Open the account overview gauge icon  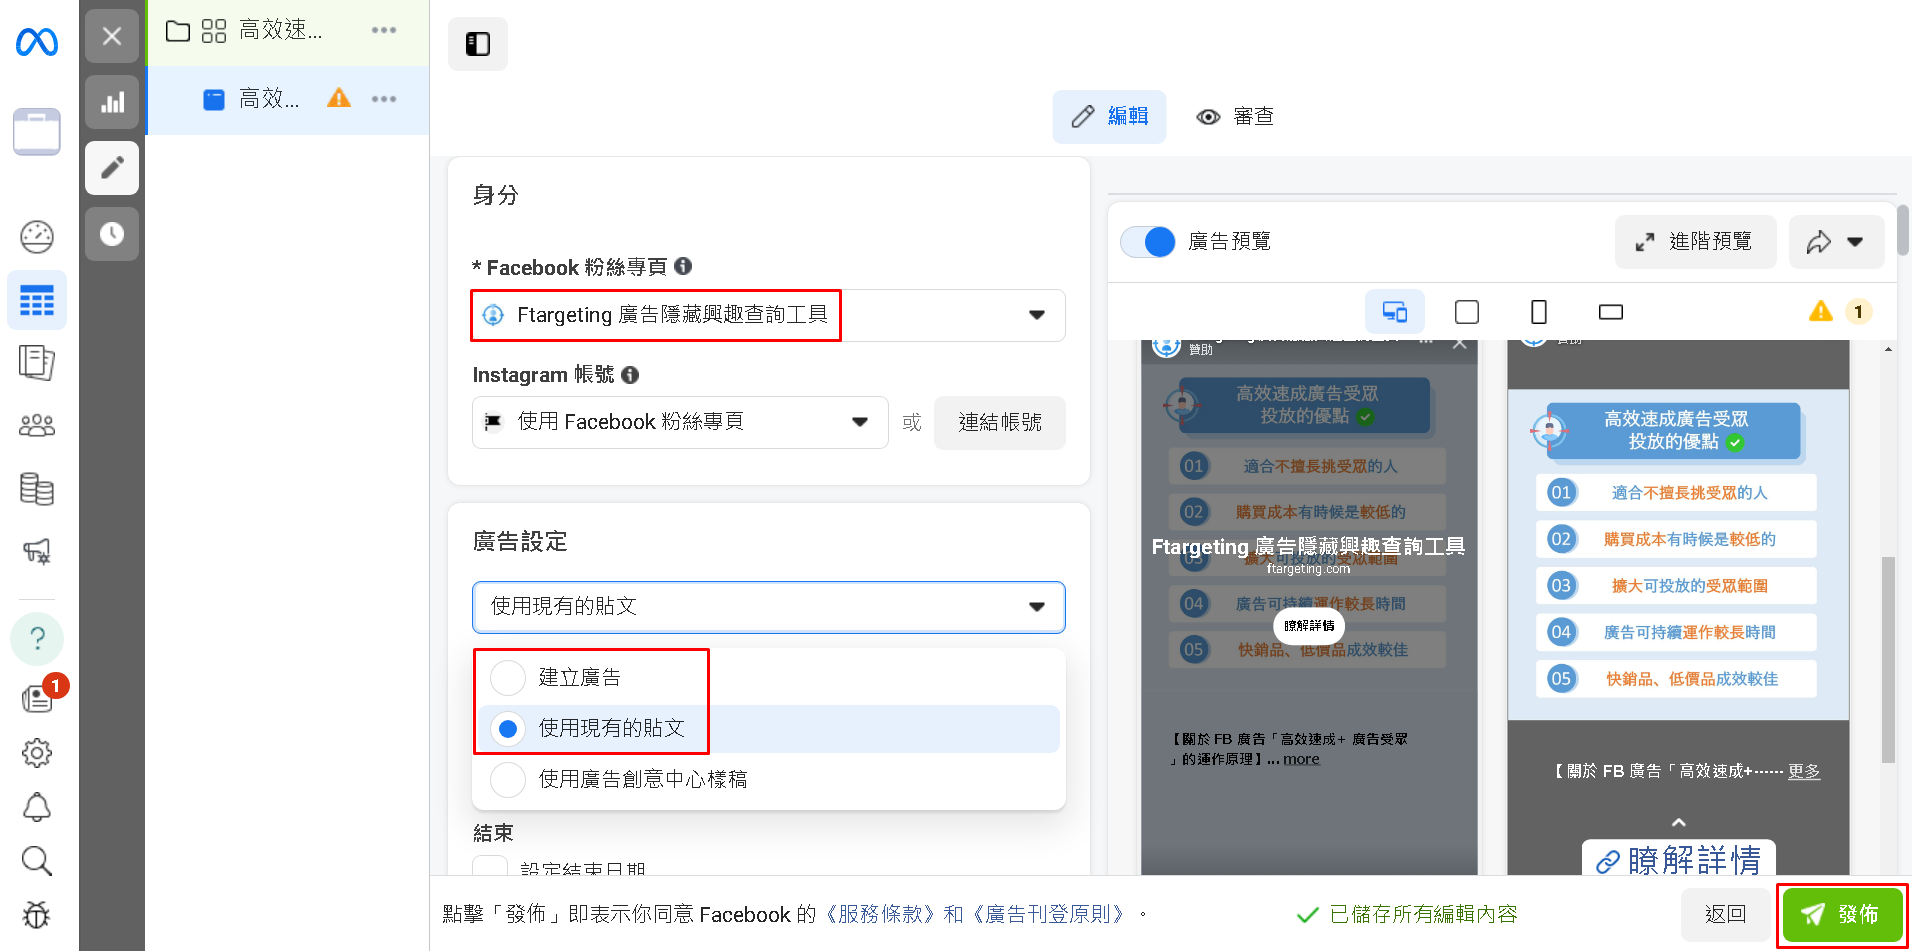click(37, 237)
